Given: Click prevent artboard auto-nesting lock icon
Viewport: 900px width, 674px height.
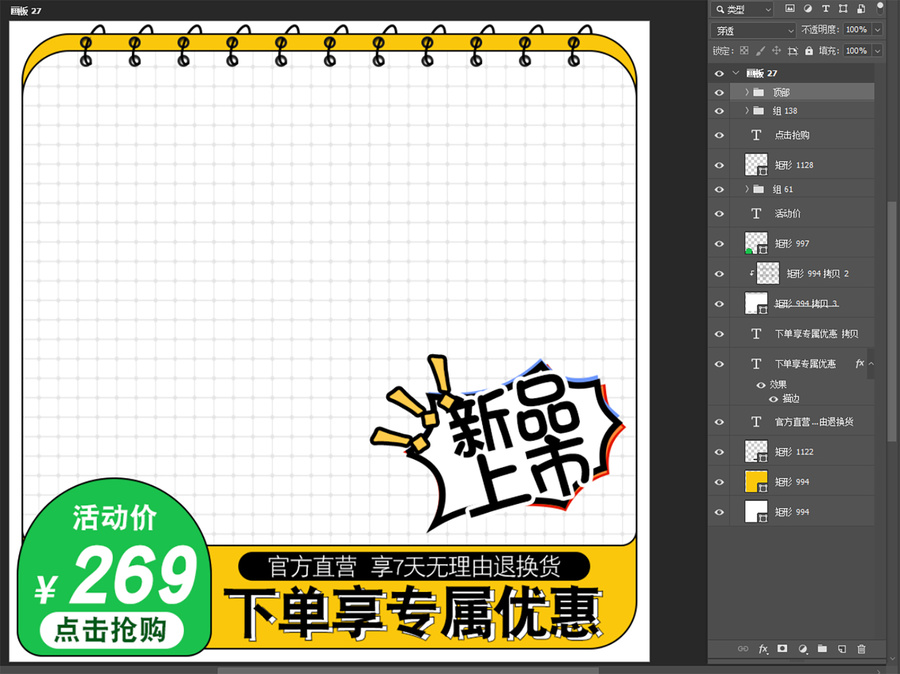Looking at the screenshot, I should pyautogui.click(x=793, y=51).
